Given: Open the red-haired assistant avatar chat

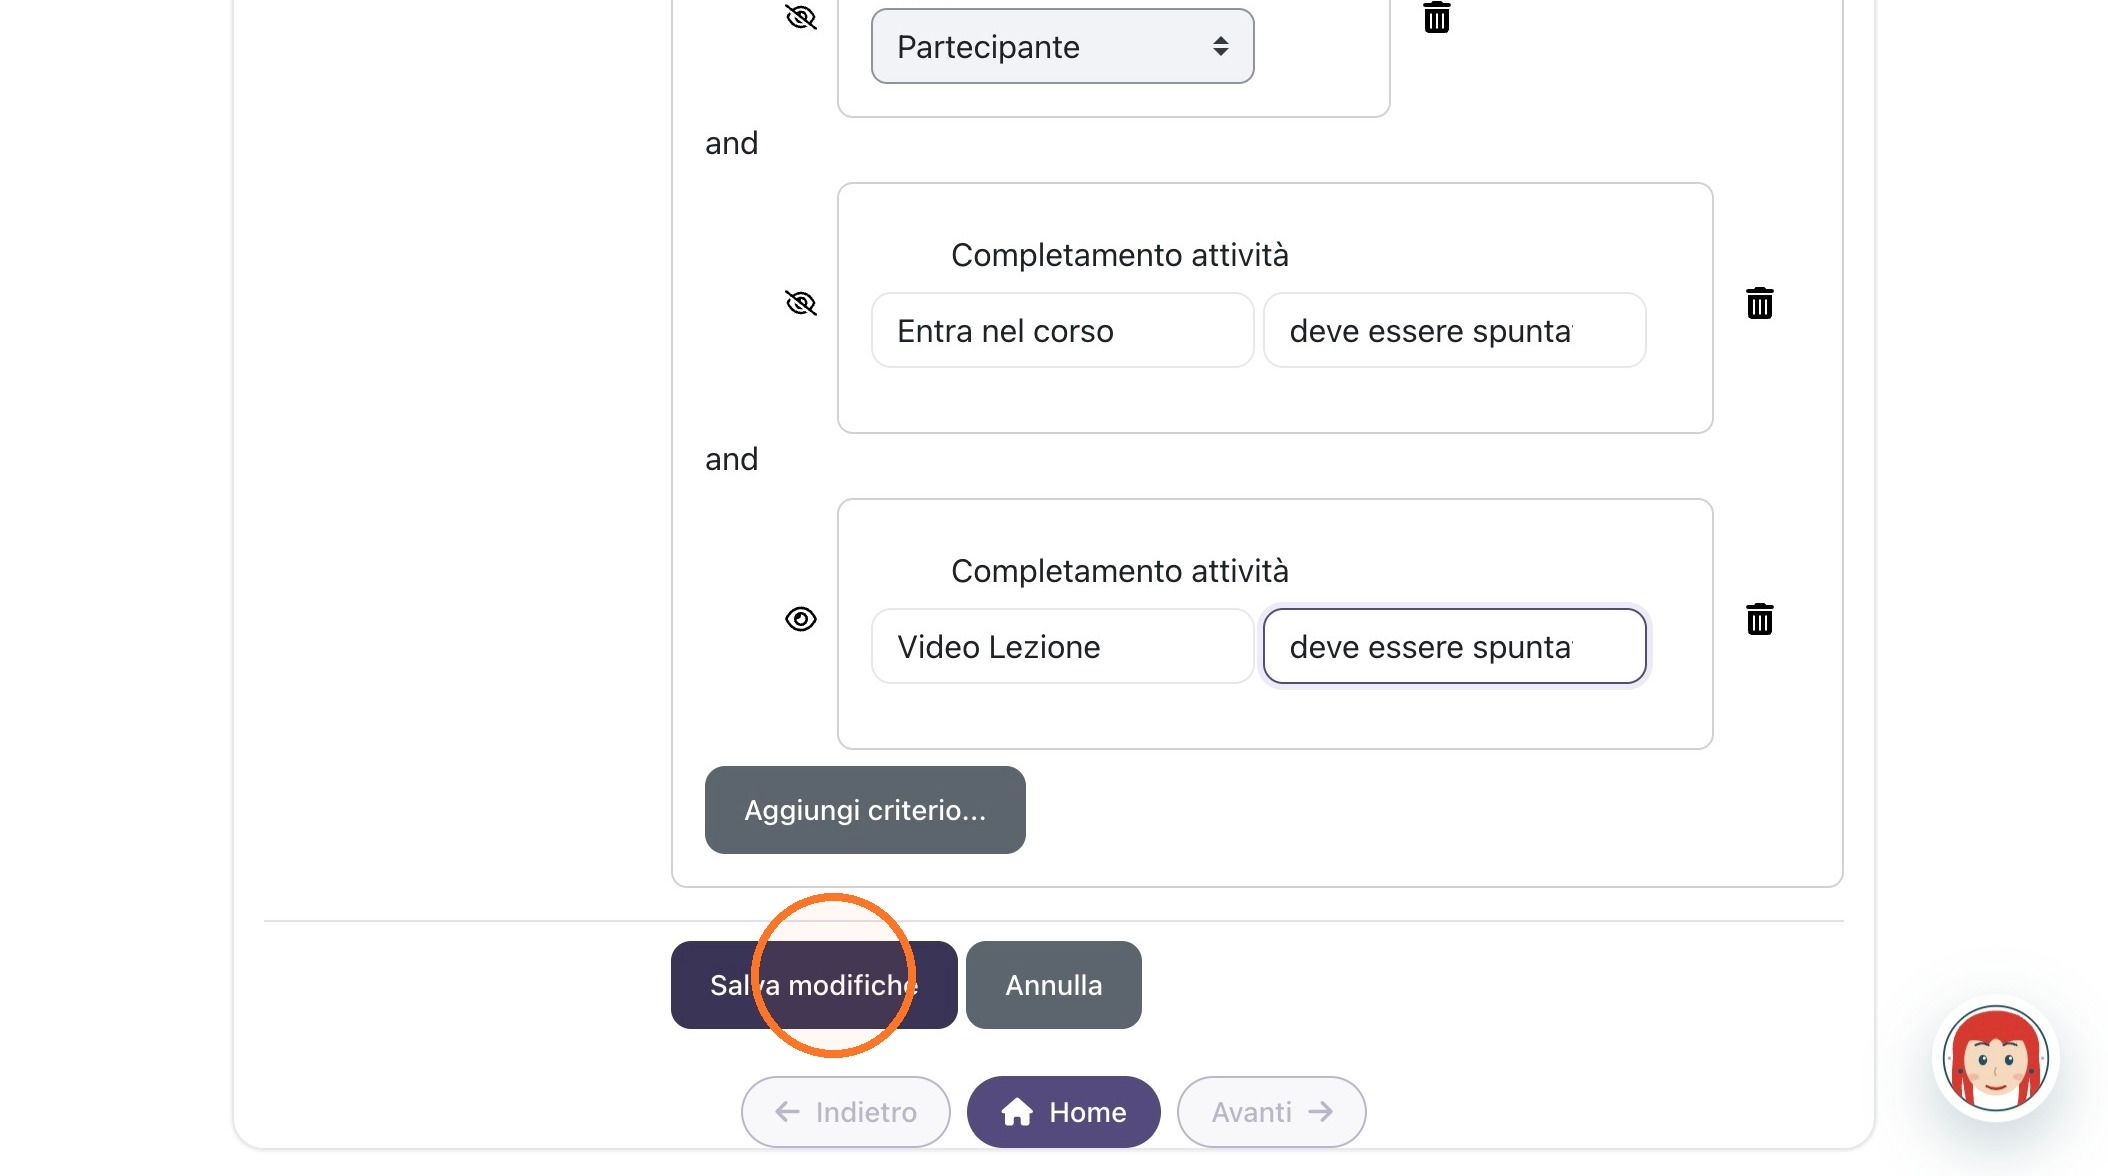Looking at the screenshot, I should (1995, 1058).
